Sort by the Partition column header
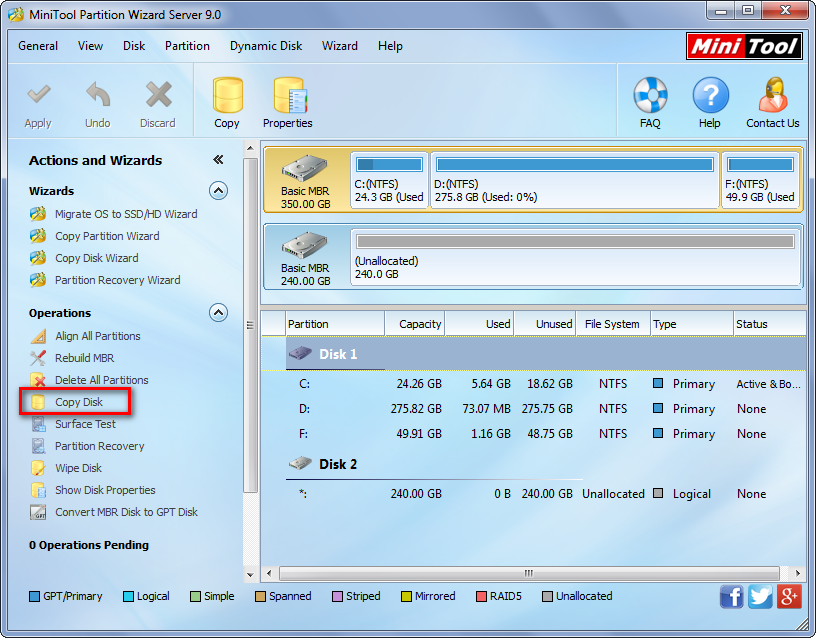 [335, 324]
